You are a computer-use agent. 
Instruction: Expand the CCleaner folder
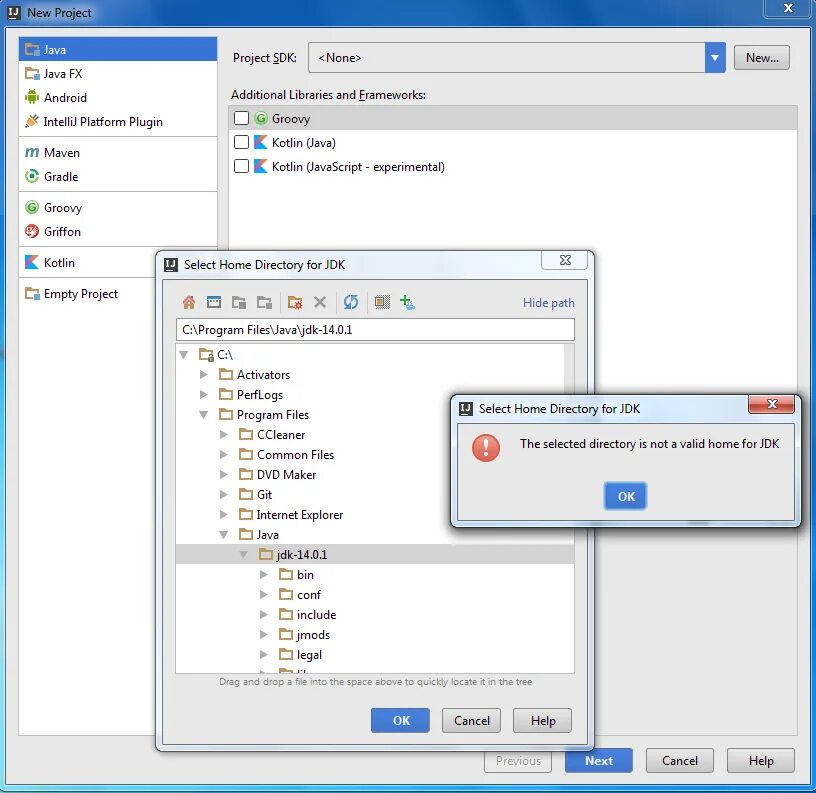(224, 434)
